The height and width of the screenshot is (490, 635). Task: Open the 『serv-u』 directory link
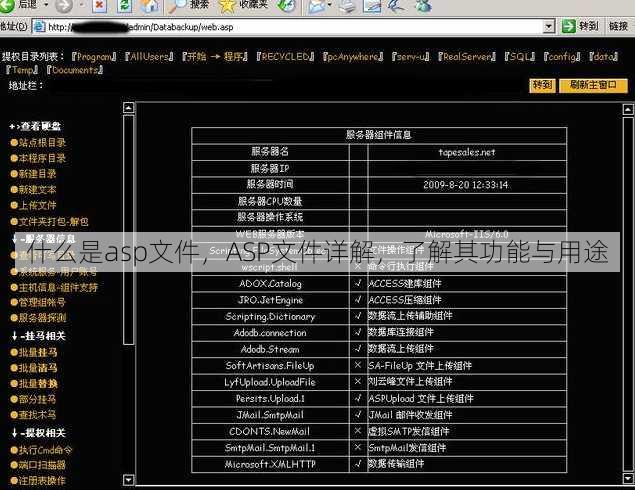coord(411,56)
